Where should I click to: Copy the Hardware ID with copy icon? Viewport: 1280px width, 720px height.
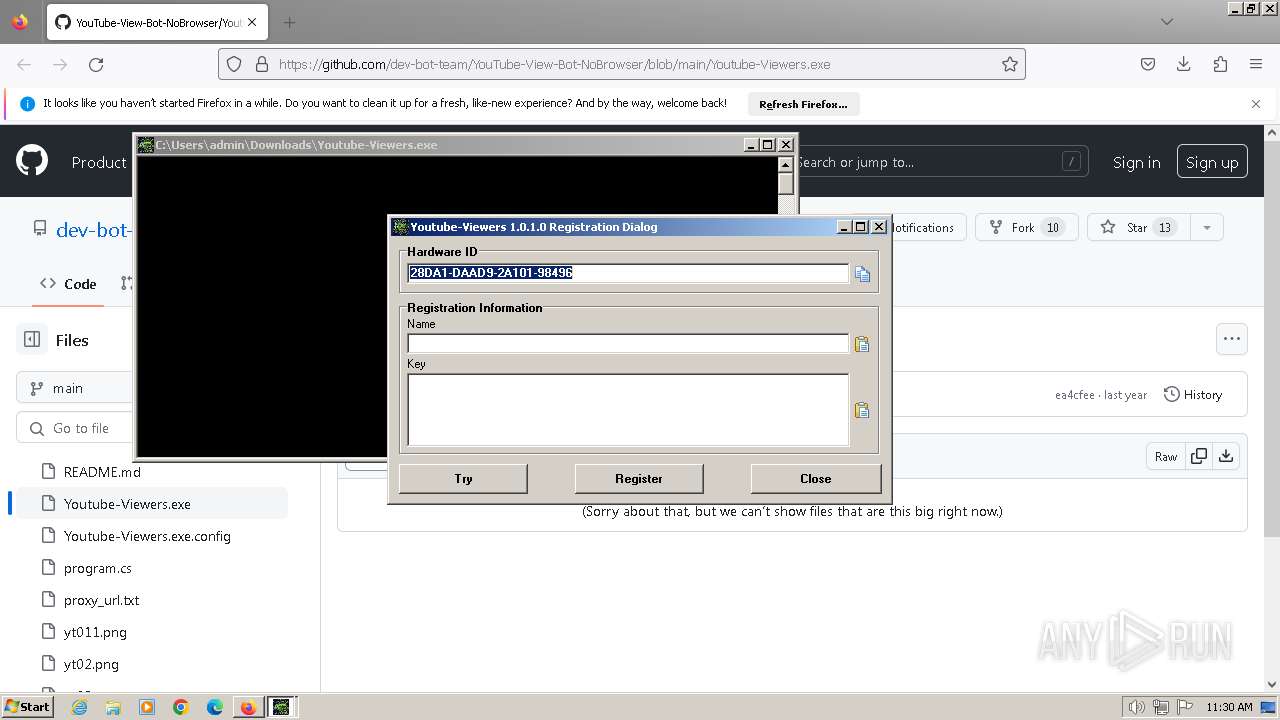coord(862,274)
